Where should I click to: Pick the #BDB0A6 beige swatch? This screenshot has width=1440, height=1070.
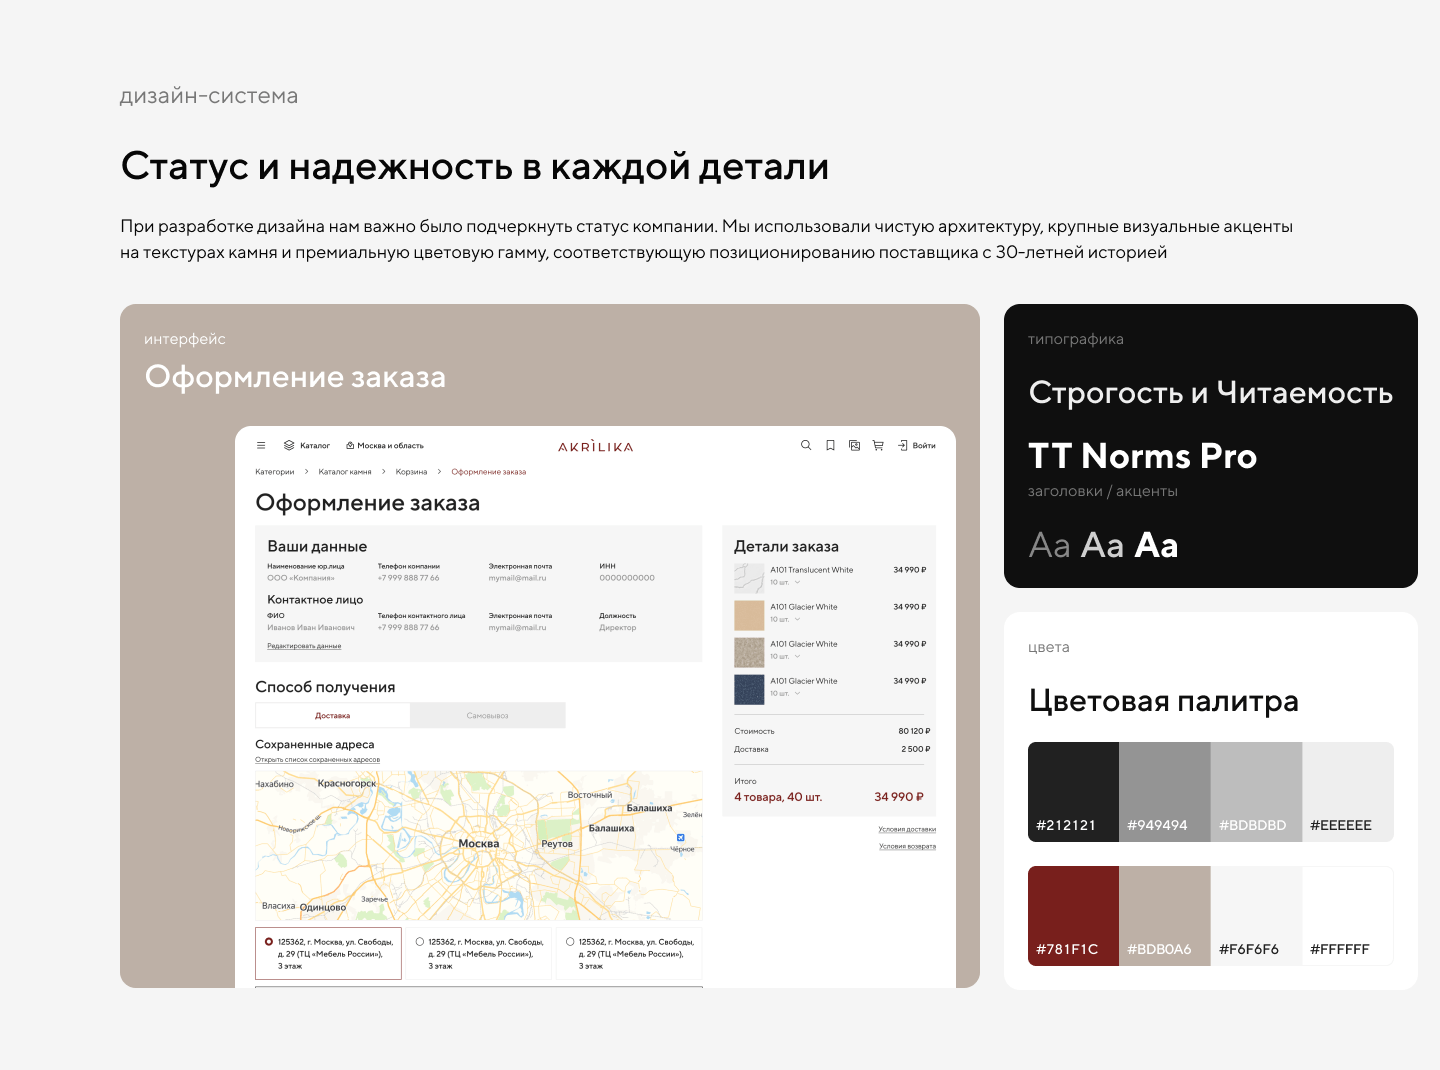1165,916
